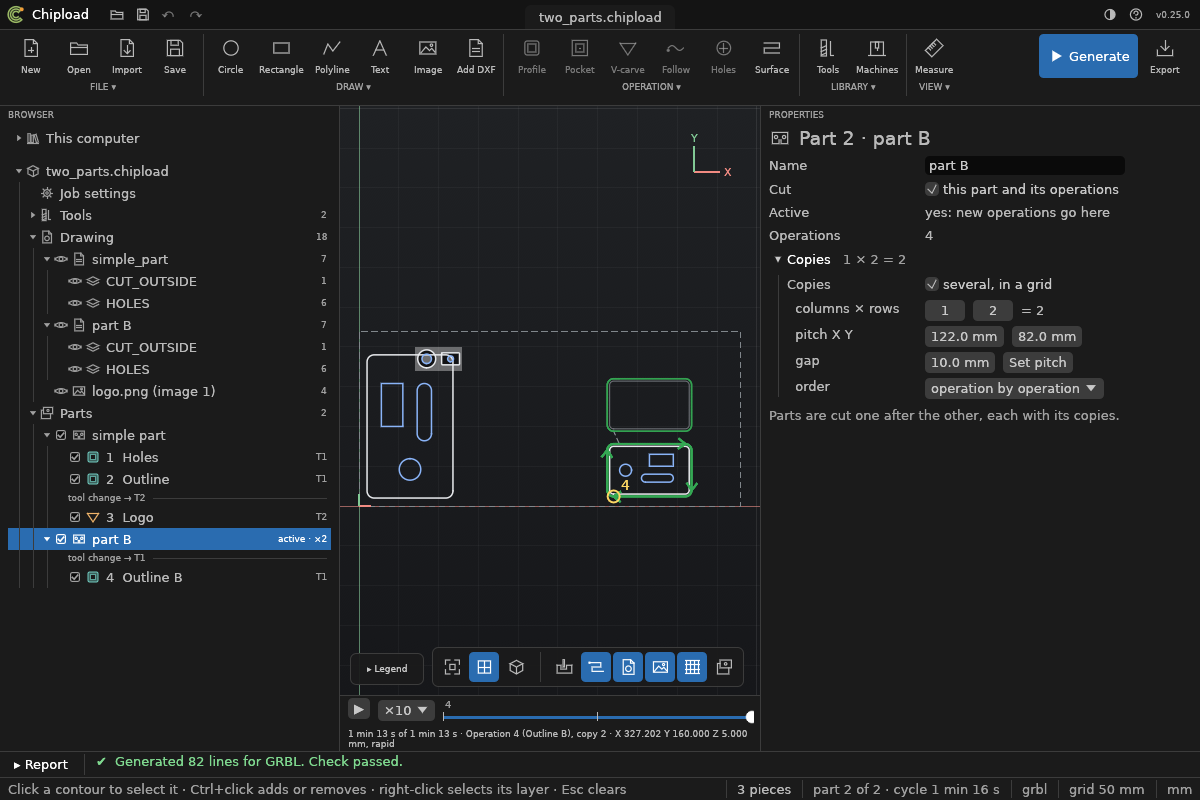Select the two_parts.chipload document tab
The height and width of the screenshot is (800, 1200).
pyautogui.click(x=600, y=17)
